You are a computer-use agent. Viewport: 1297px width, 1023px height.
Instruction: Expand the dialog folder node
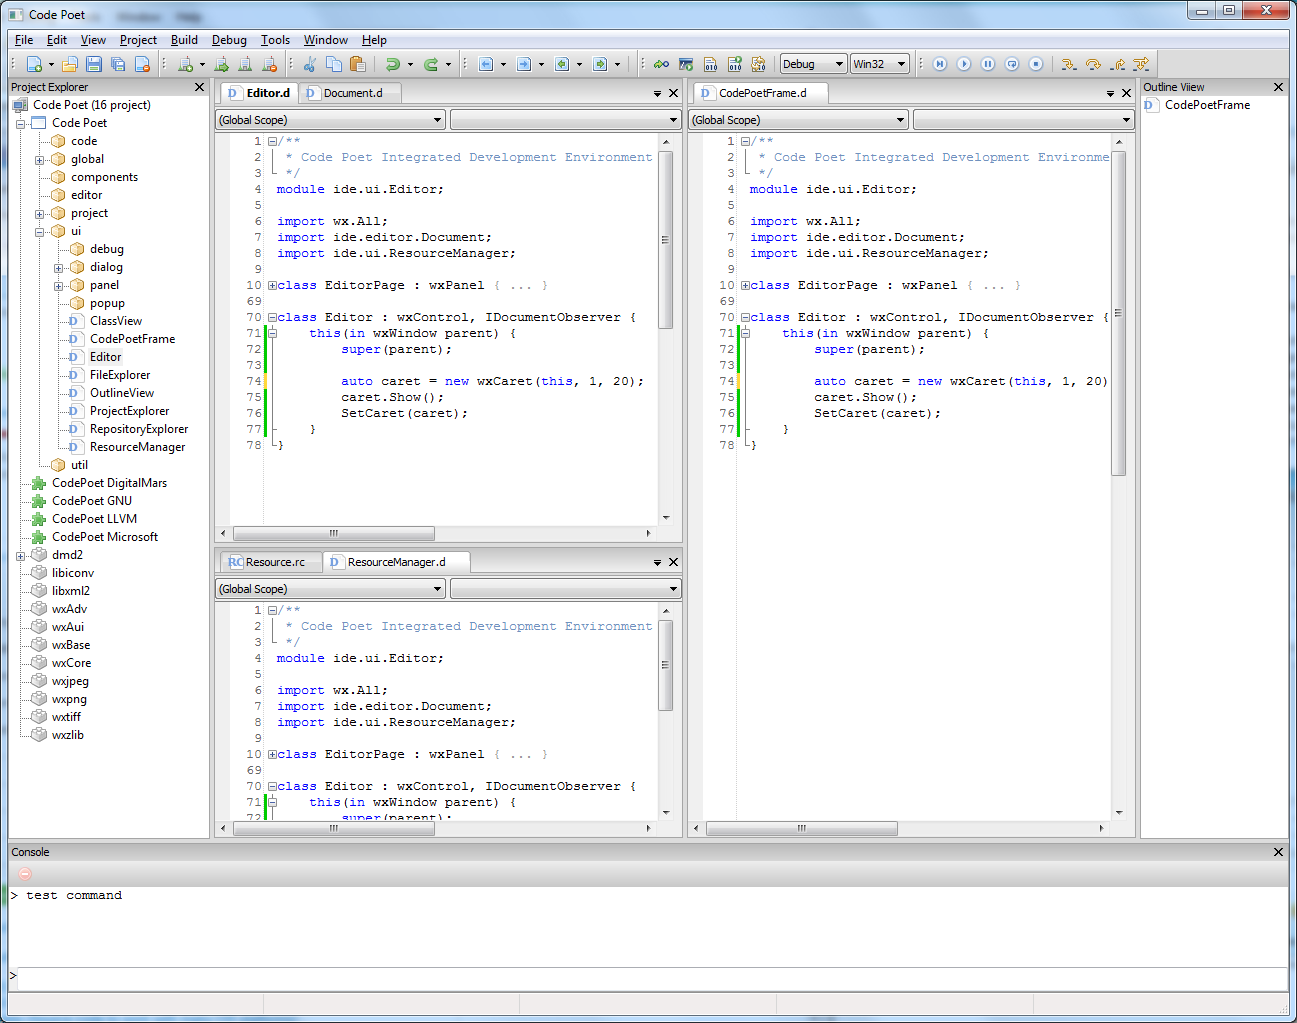click(x=58, y=268)
